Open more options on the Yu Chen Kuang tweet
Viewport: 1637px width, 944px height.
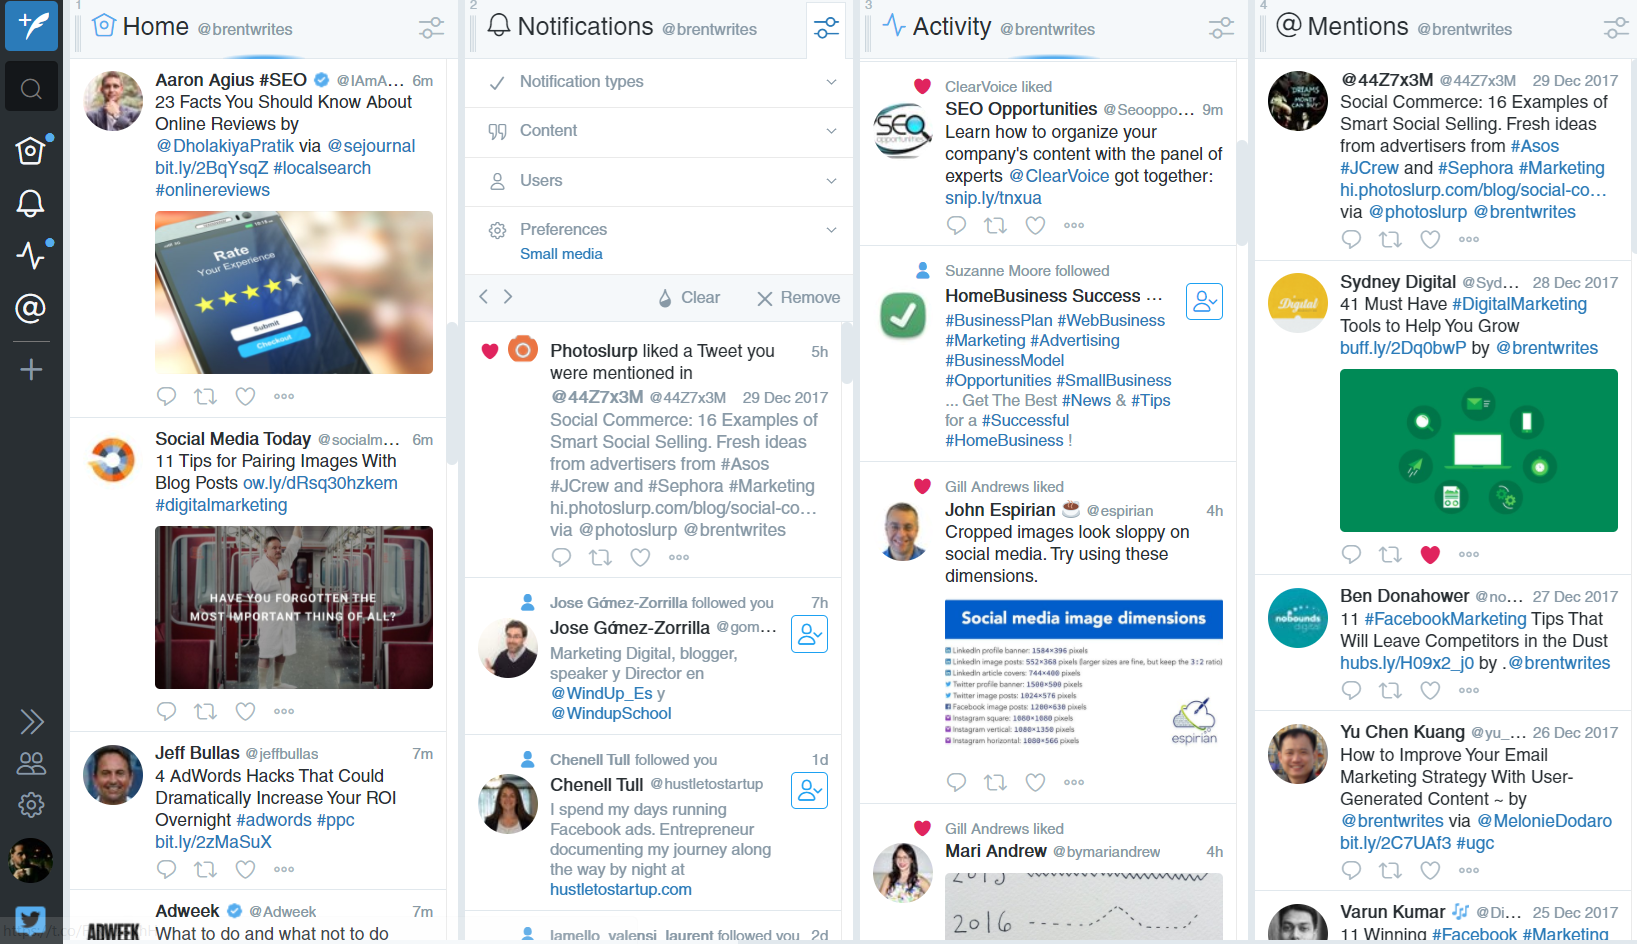[1469, 870]
